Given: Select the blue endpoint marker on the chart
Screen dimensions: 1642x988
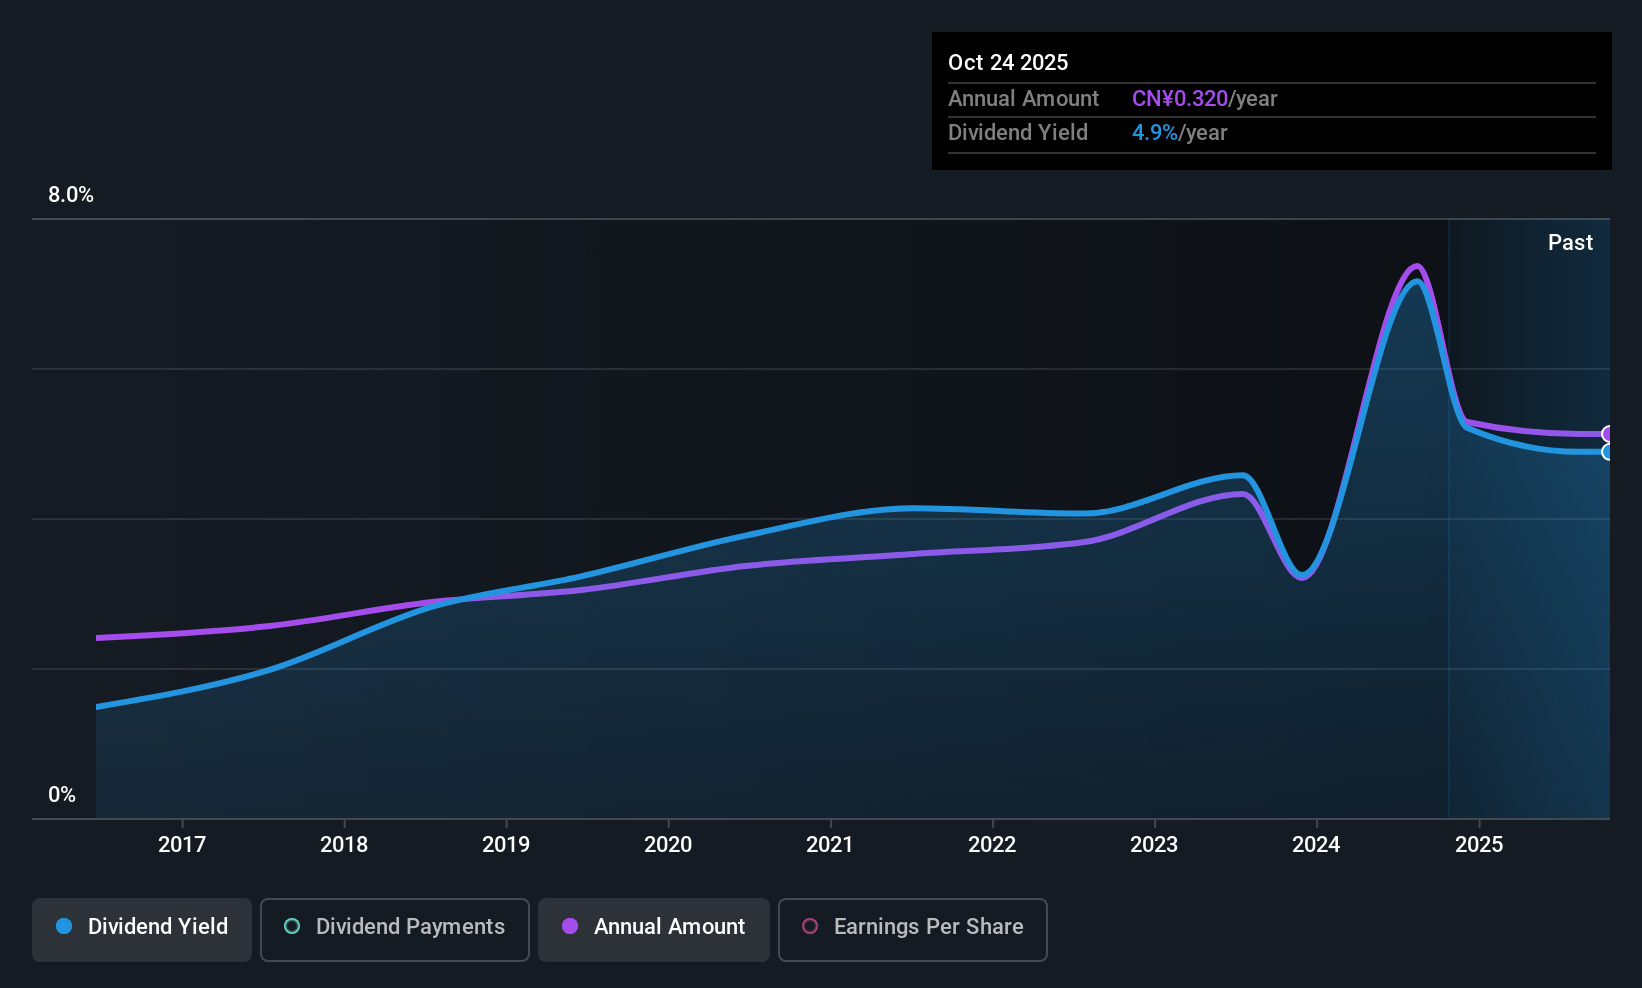Looking at the screenshot, I should (x=1608, y=452).
